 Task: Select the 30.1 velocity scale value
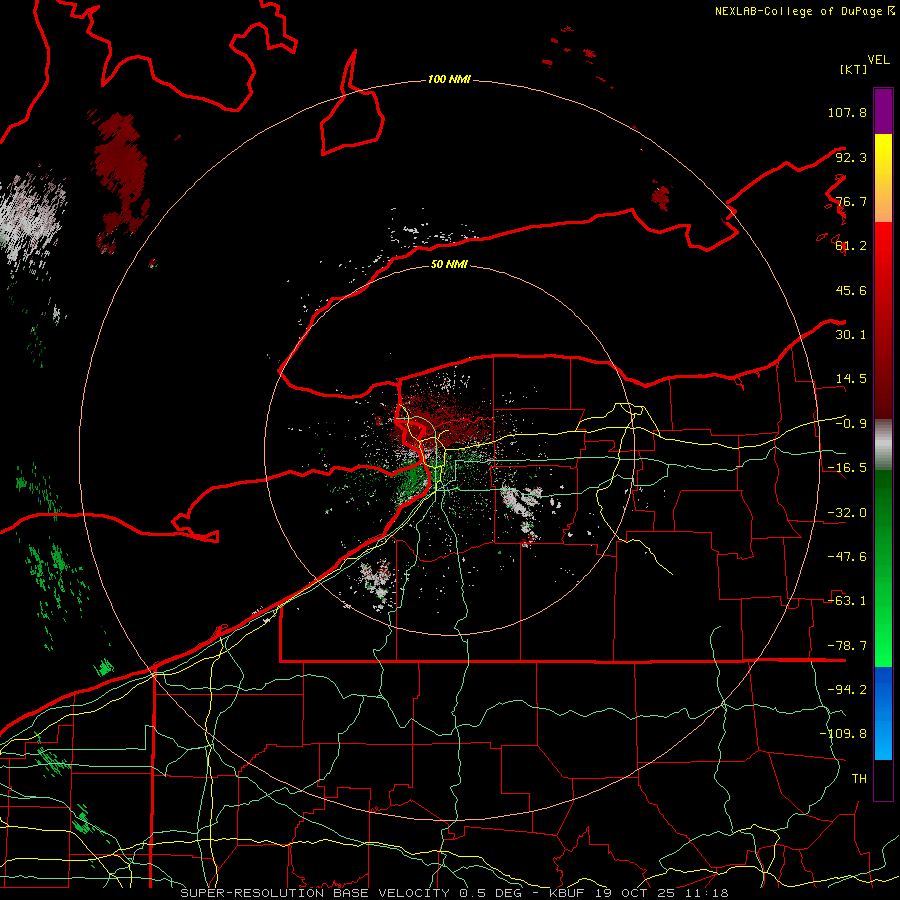coord(851,335)
